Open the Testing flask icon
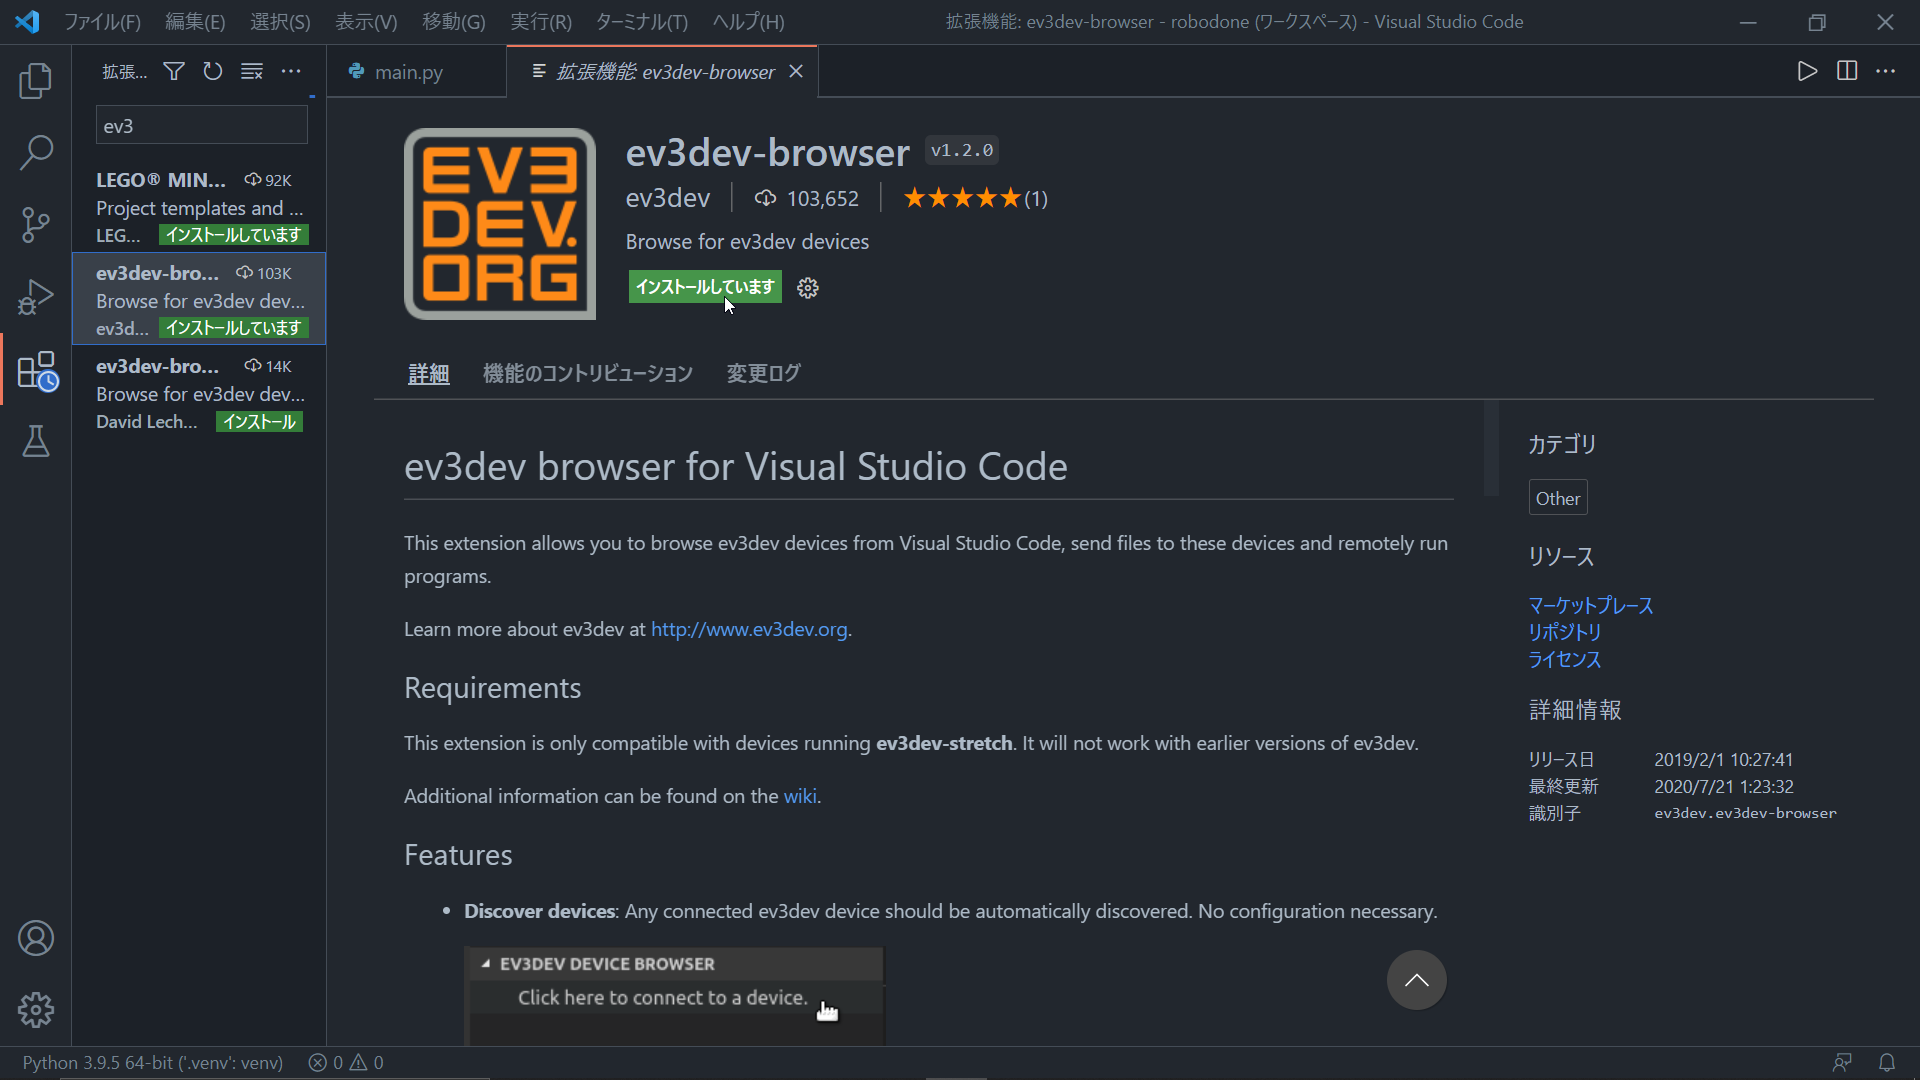The height and width of the screenshot is (1080, 1920). [36, 441]
